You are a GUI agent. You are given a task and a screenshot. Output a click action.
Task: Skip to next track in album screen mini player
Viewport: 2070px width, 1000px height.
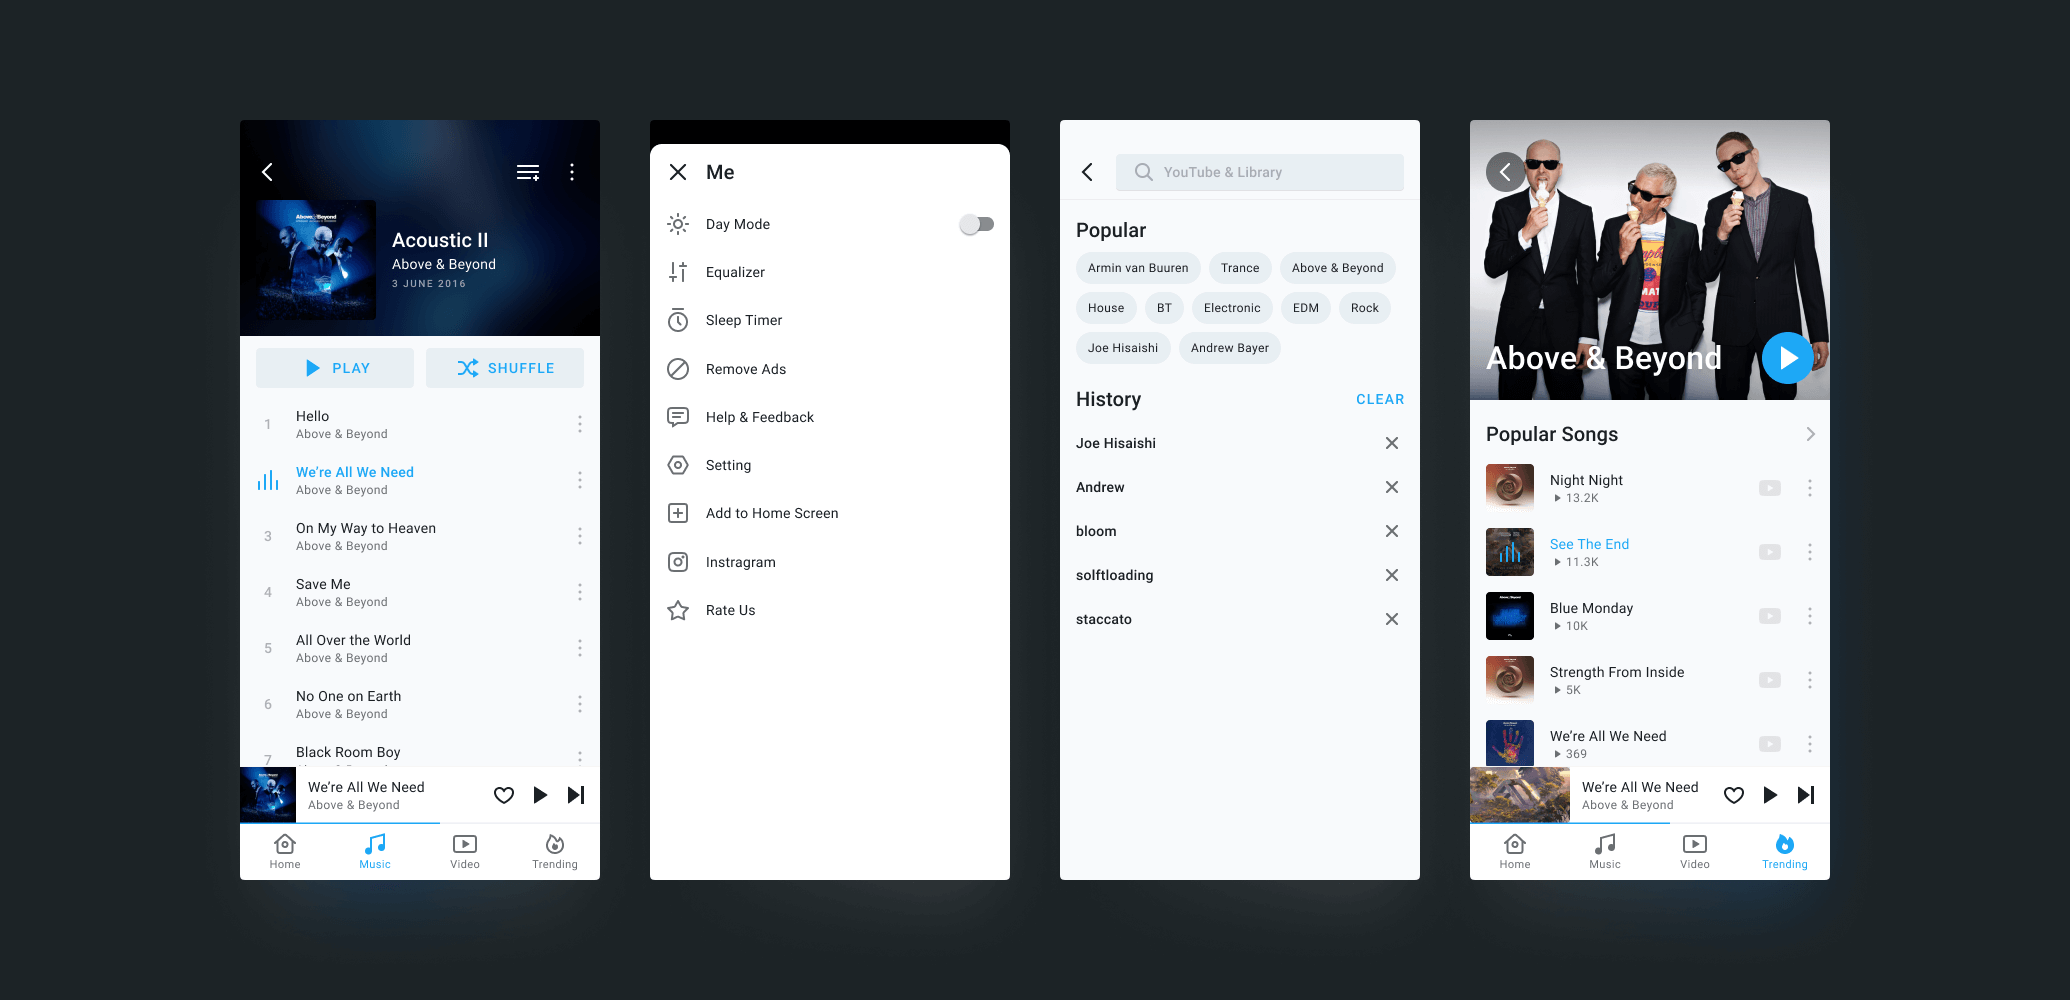click(576, 795)
